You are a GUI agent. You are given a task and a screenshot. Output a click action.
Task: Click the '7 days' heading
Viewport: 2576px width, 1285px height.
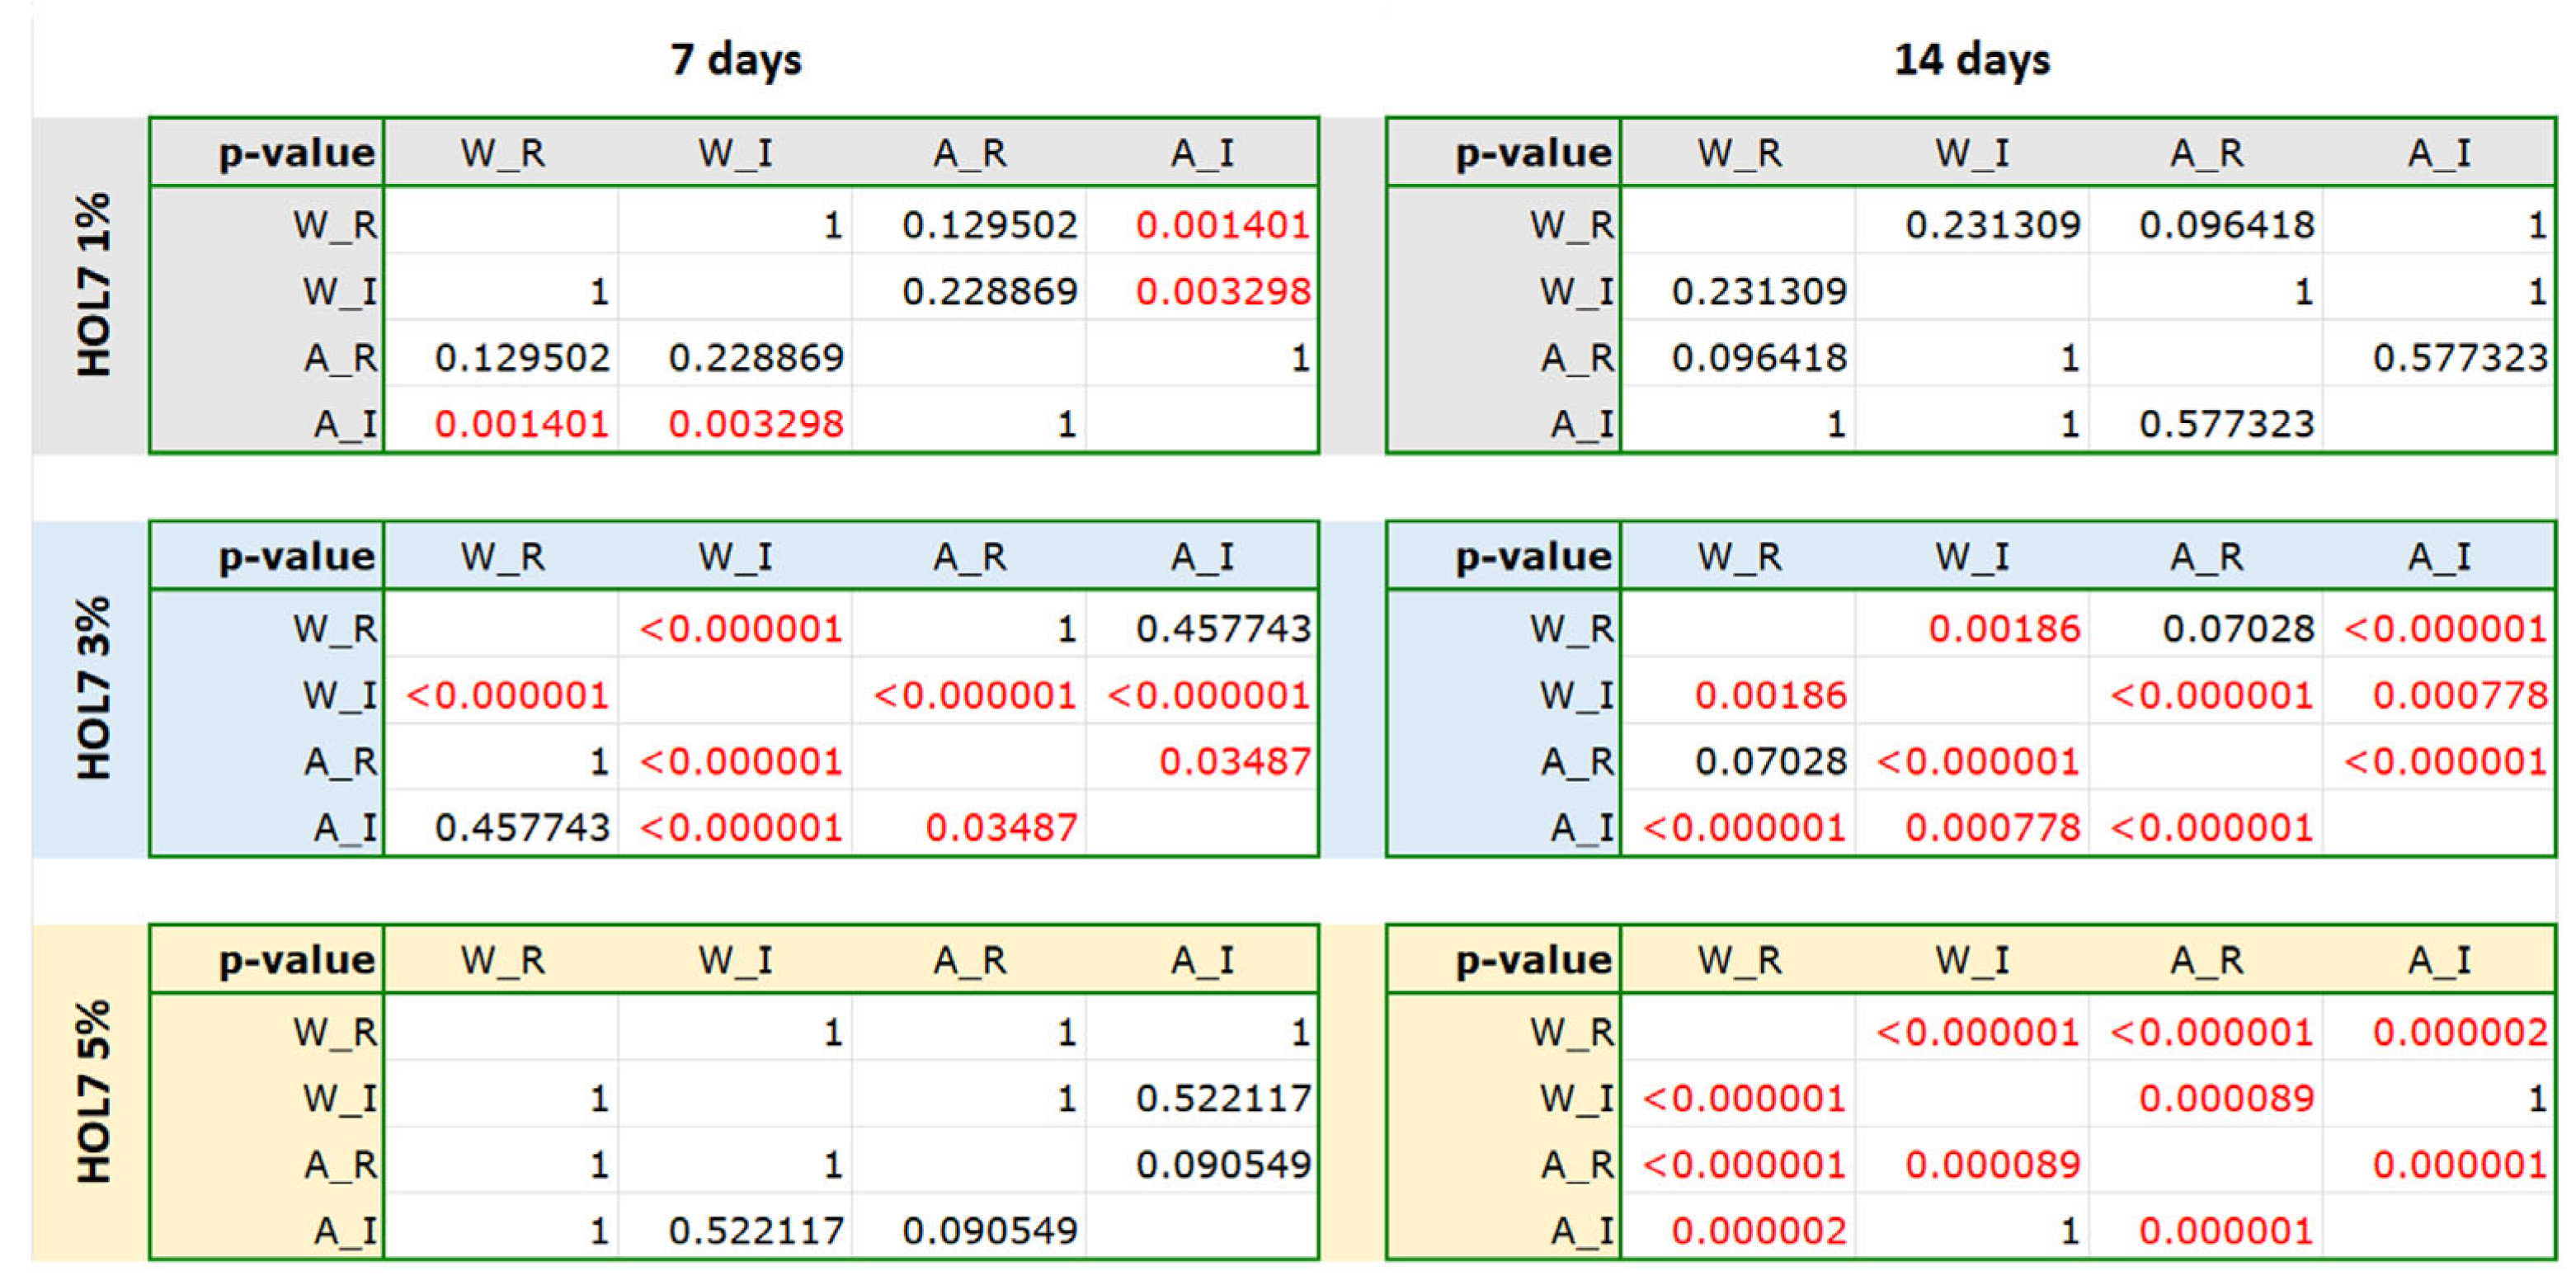tap(736, 60)
